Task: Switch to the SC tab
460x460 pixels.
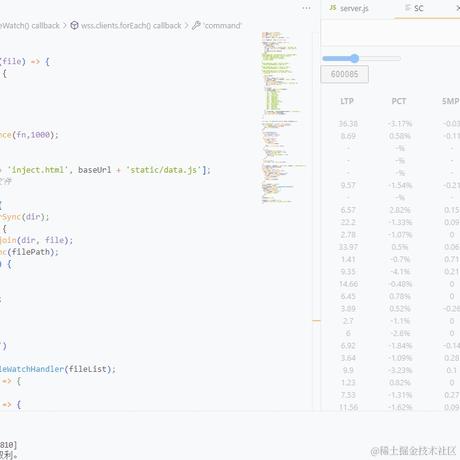Action: (419, 8)
